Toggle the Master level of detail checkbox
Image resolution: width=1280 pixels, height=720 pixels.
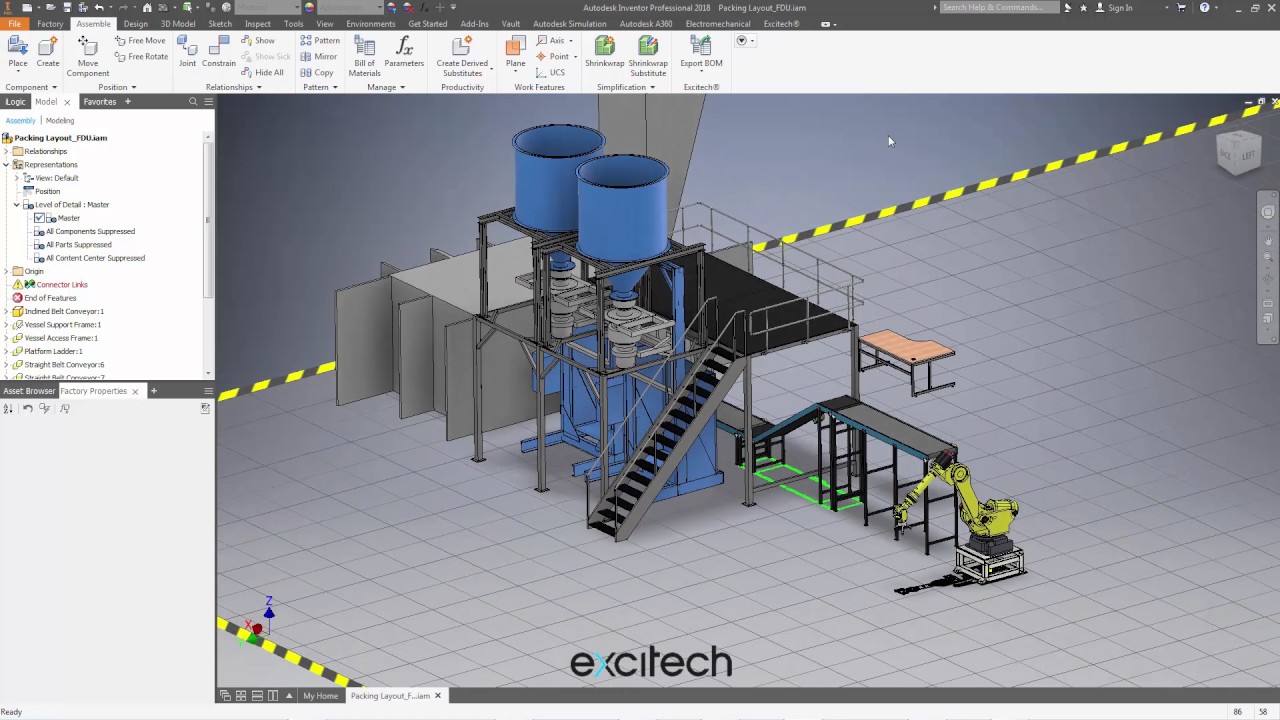39,218
